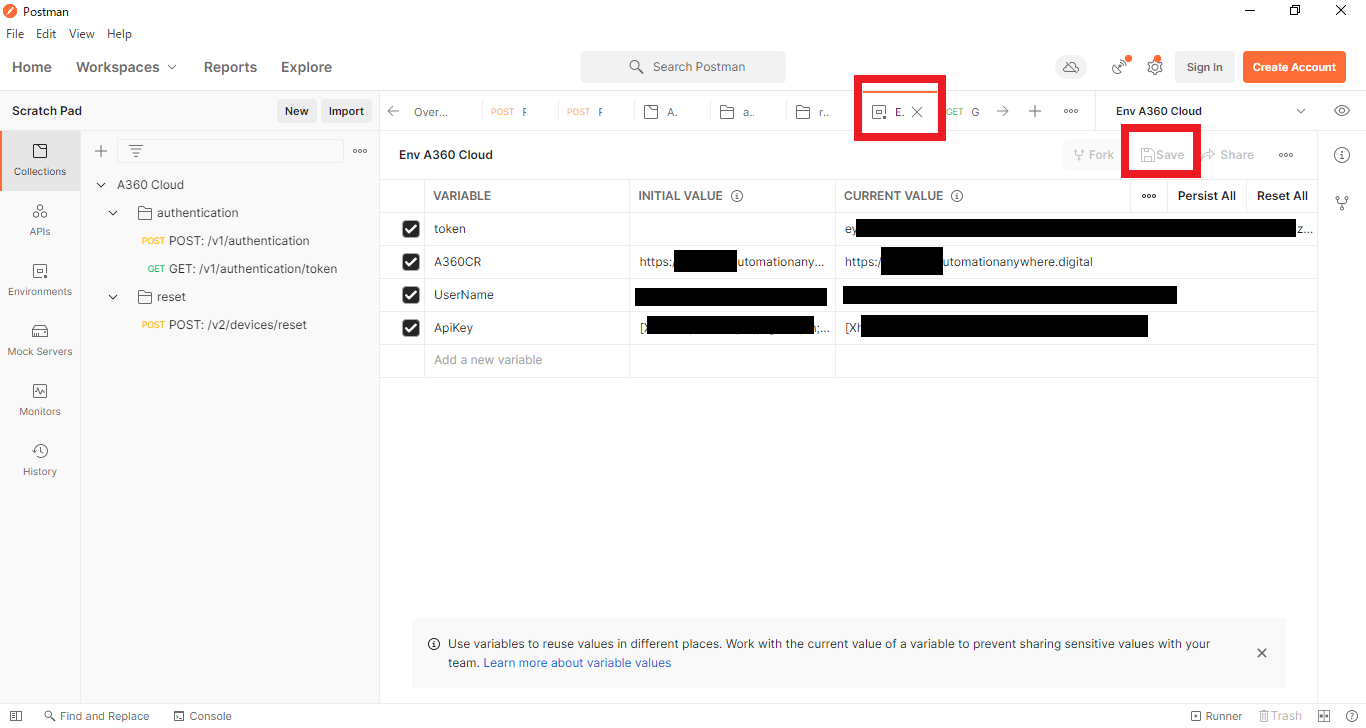
Task: Click the Sign In button
Action: [1204, 67]
